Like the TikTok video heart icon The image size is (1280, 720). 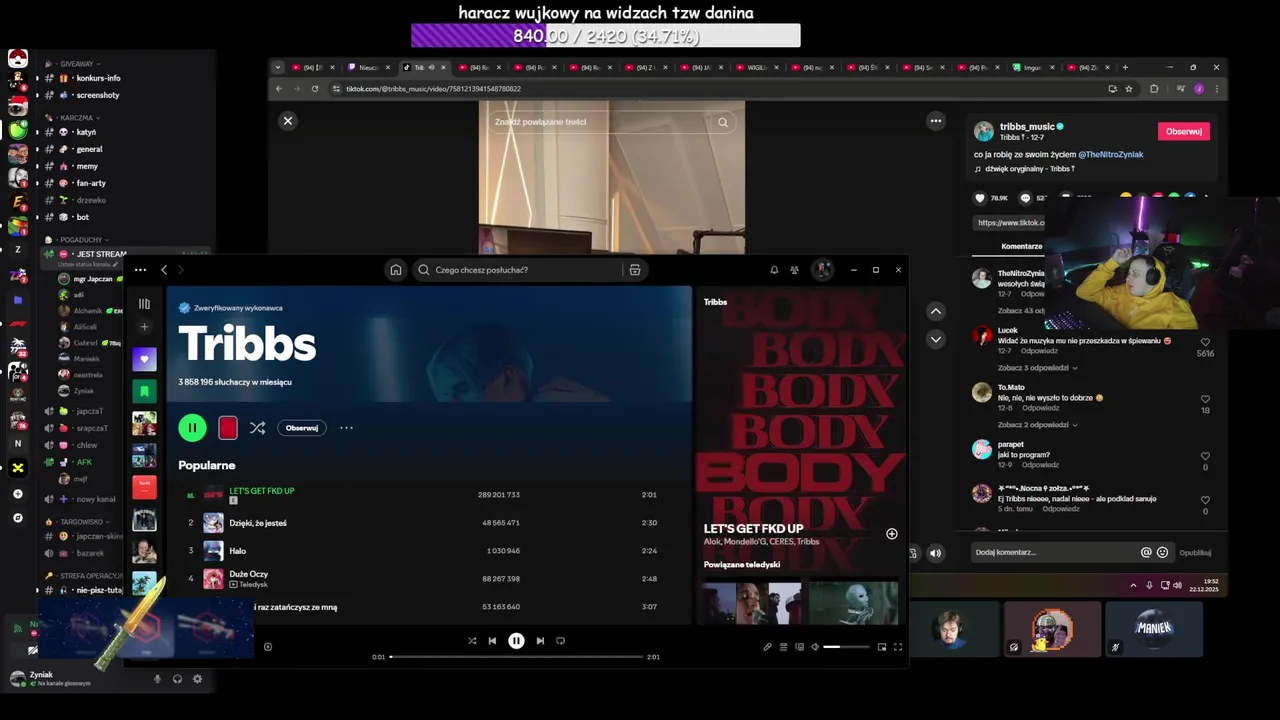point(981,198)
